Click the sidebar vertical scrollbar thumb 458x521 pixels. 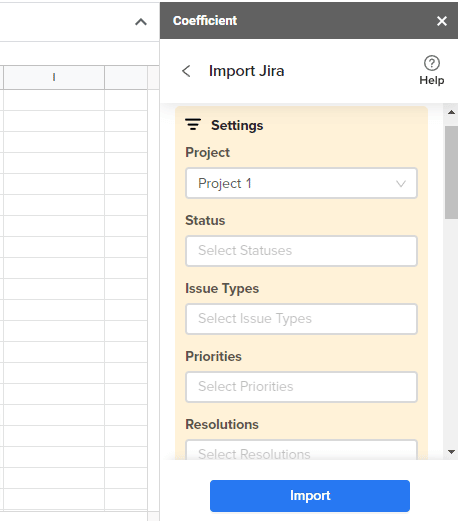pyautogui.click(x=451, y=172)
